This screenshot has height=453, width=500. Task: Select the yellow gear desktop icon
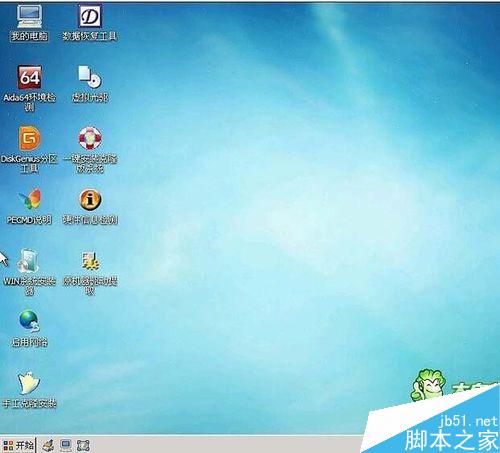(x=90, y=261)
